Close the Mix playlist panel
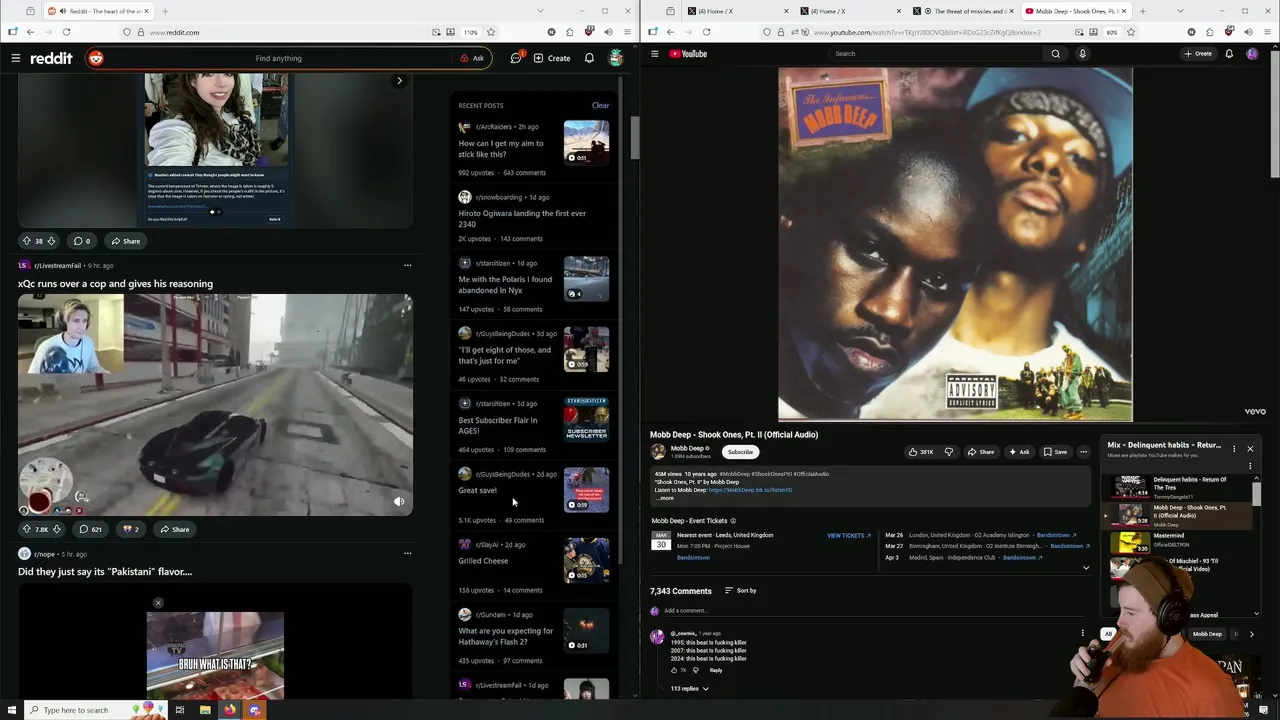Screen dimensions: 1280x720 1249,449
